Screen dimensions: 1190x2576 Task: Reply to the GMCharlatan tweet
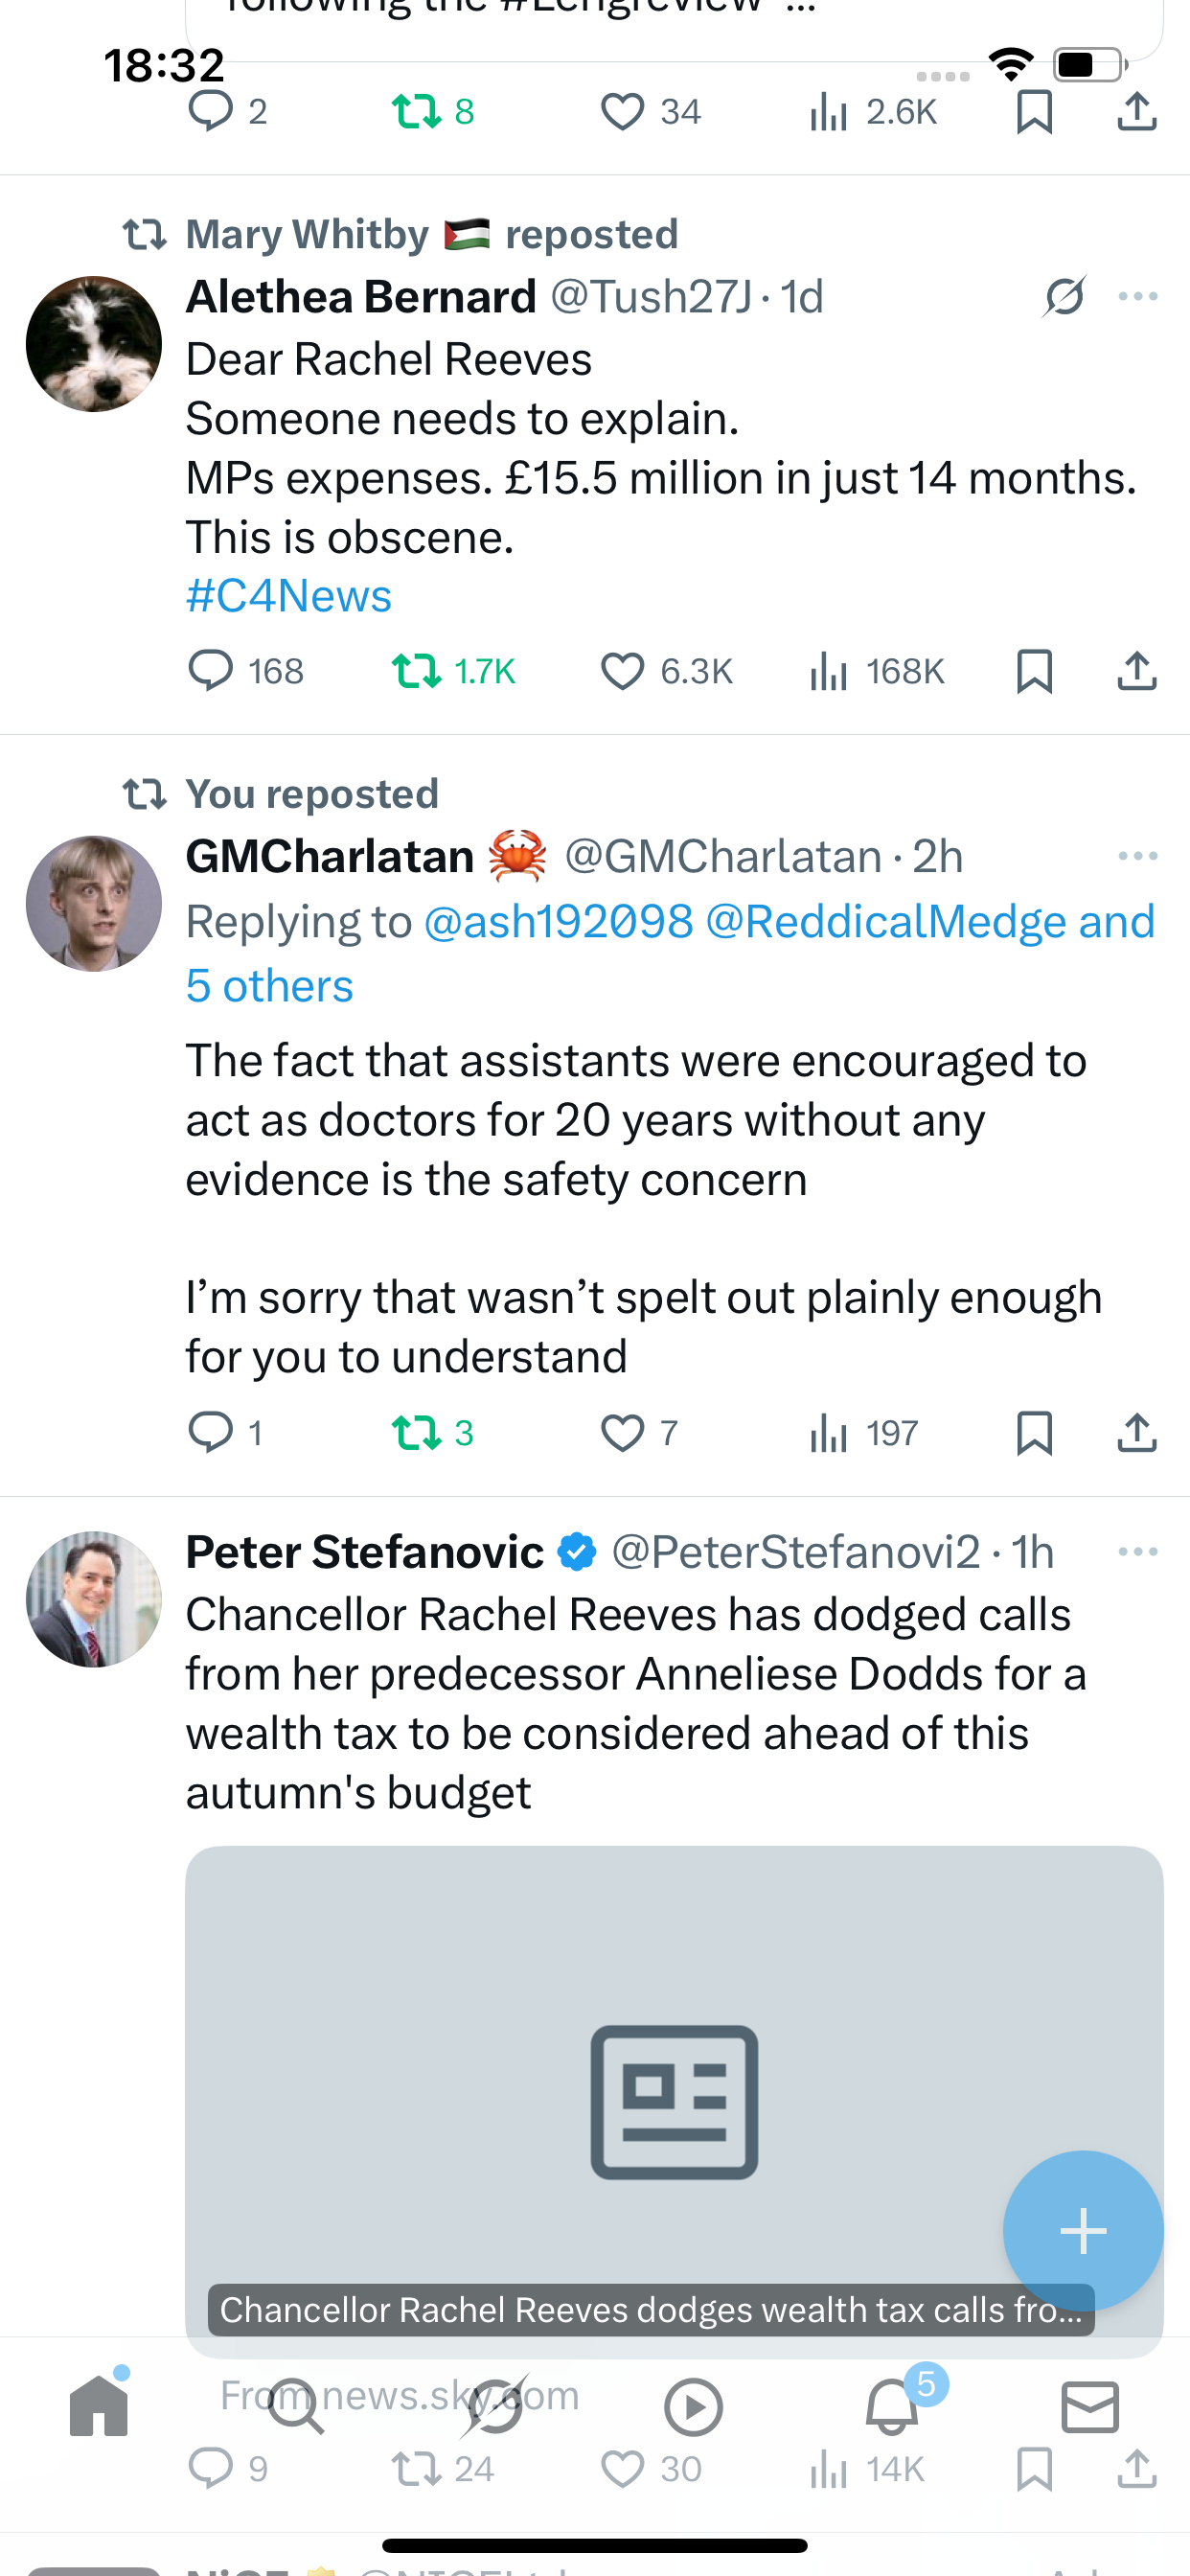(211, 1432)
